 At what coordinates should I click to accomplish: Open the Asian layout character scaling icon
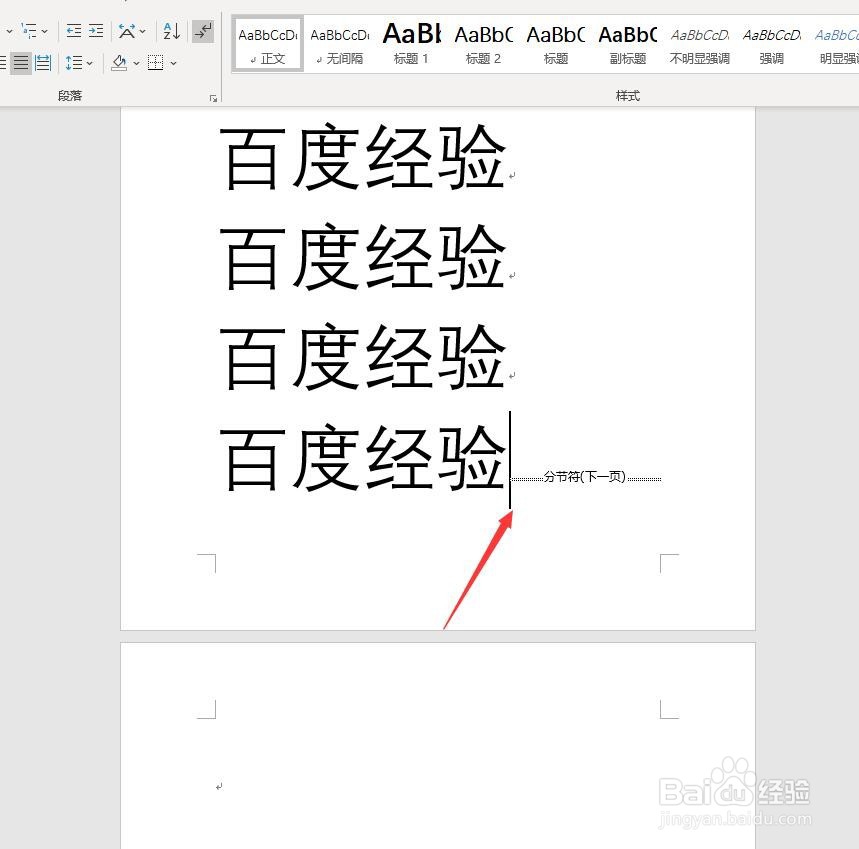pos(127,31)
